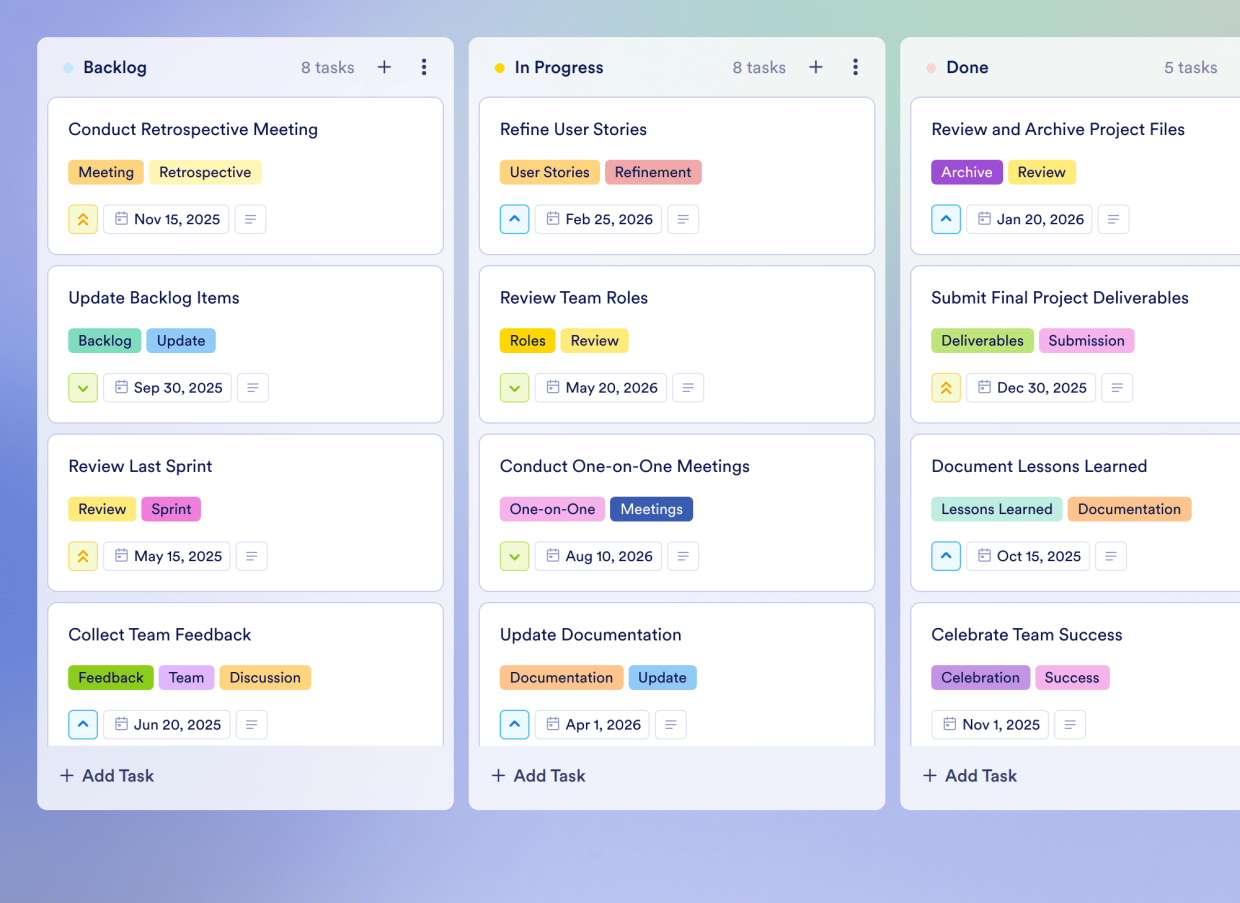Click the plus icon in the In Progress header
The image size is (1240, 903).
tap(815, 67)
